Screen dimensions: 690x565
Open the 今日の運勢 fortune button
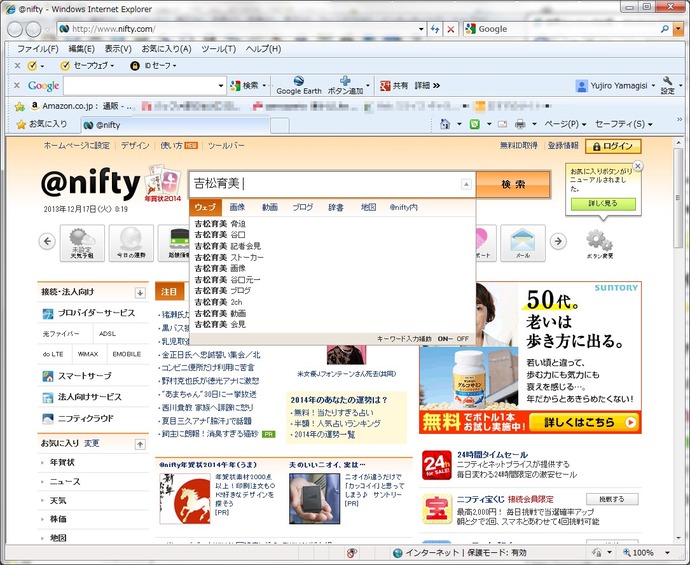(131, 243)
